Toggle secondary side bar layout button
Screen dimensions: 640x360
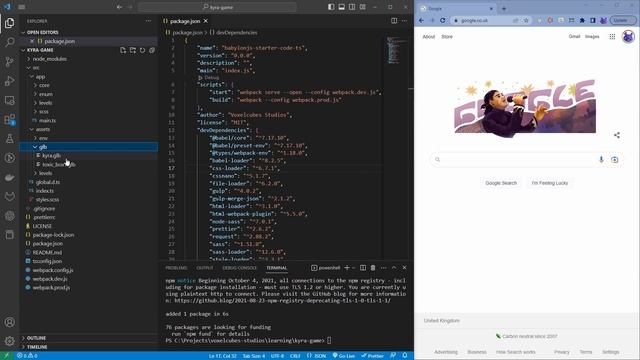coord(352,7)
